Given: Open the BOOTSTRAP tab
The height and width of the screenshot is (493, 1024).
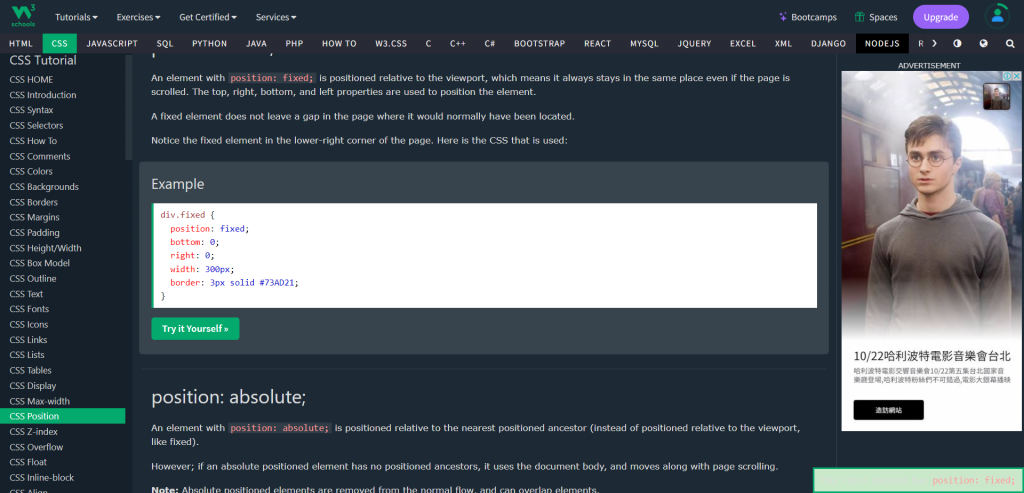Looking at the screenshot, I should pyautogui.click(x=539, y=44).
